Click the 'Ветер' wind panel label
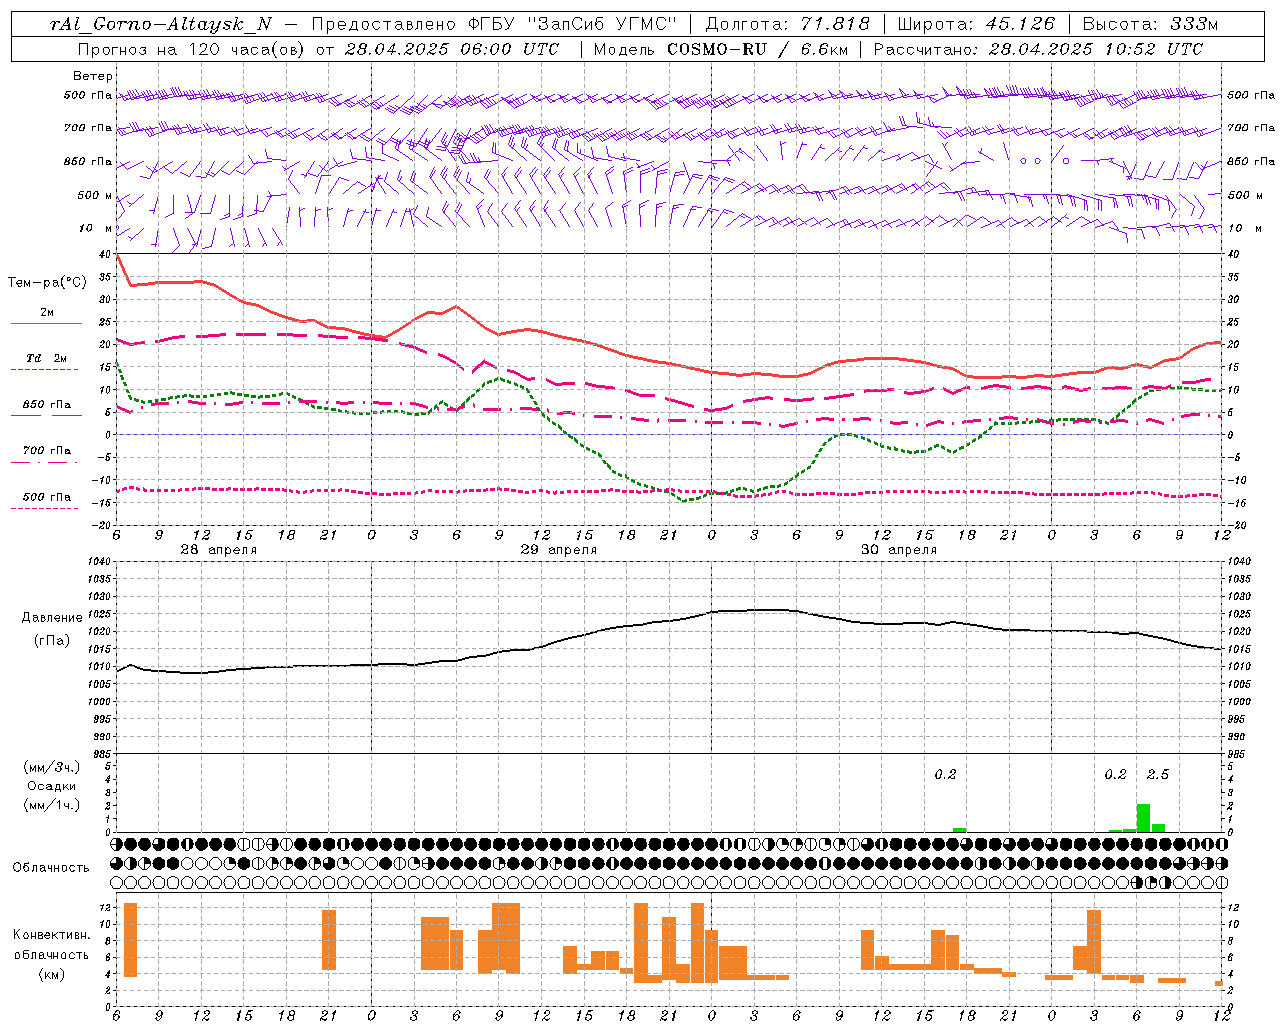Image resolution: width=1280 pixels, height=1024 pixels. tap(93, 76)
